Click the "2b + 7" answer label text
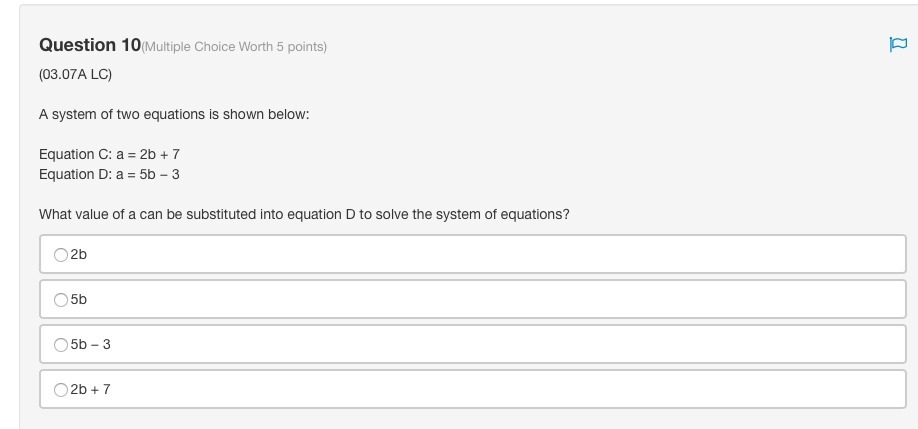This screenshot has height=429, width=918. pyautogui.click(x=91, y=390)
